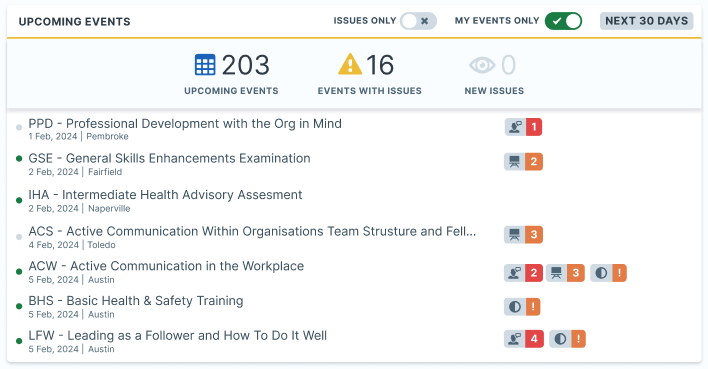Click the trainer issue badge with 2 on ACW row
This screenshot has height=369, width=708.
pos(523,273)
